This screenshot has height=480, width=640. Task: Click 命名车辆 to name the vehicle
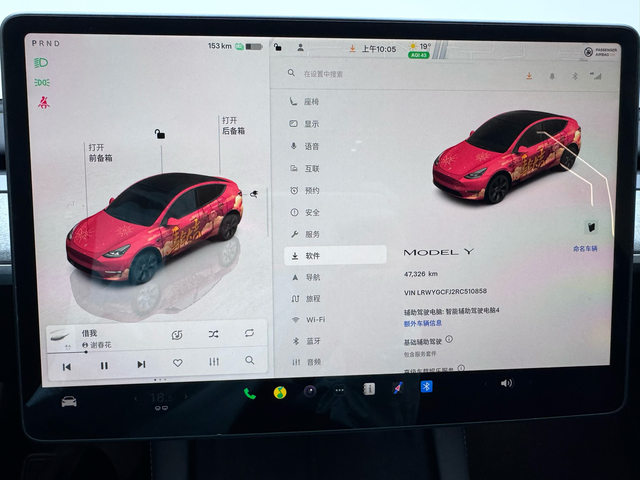(x=585, y=249)
